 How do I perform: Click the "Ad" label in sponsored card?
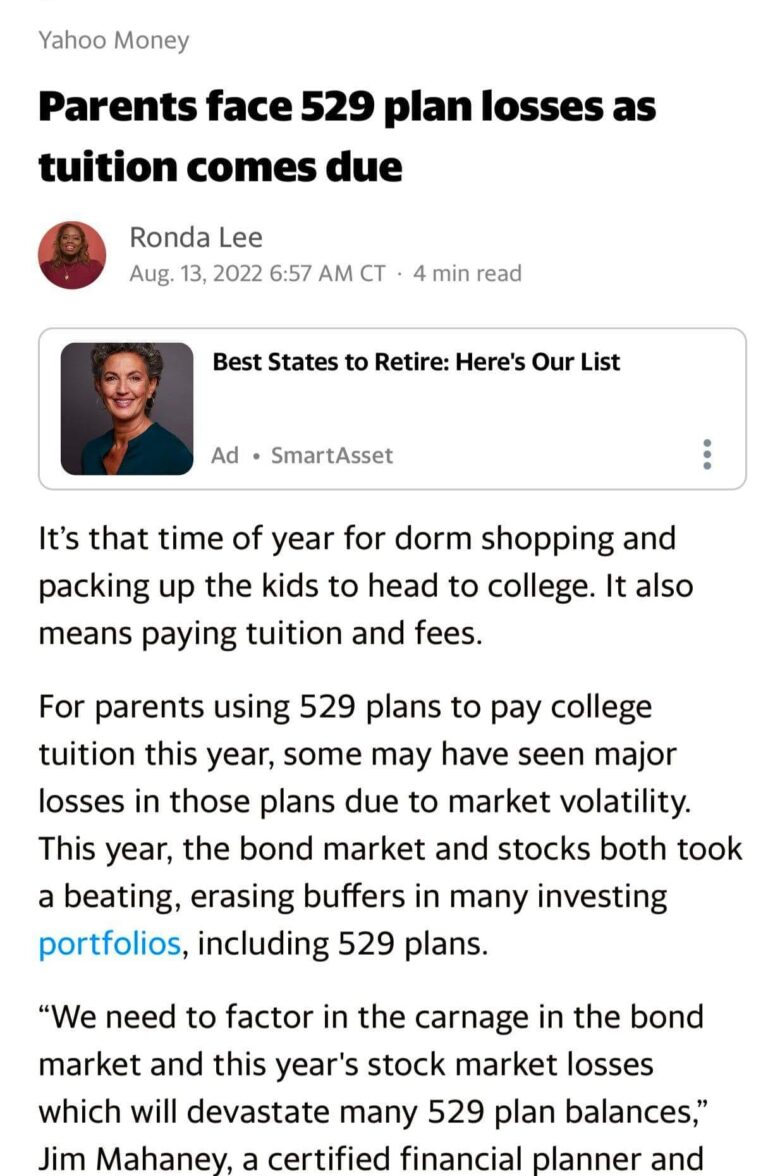(225, 455)
